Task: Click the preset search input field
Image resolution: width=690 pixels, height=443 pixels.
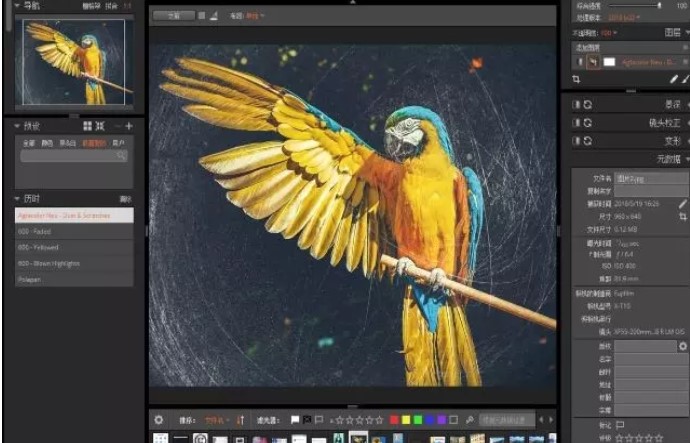Action: (72, 156)
